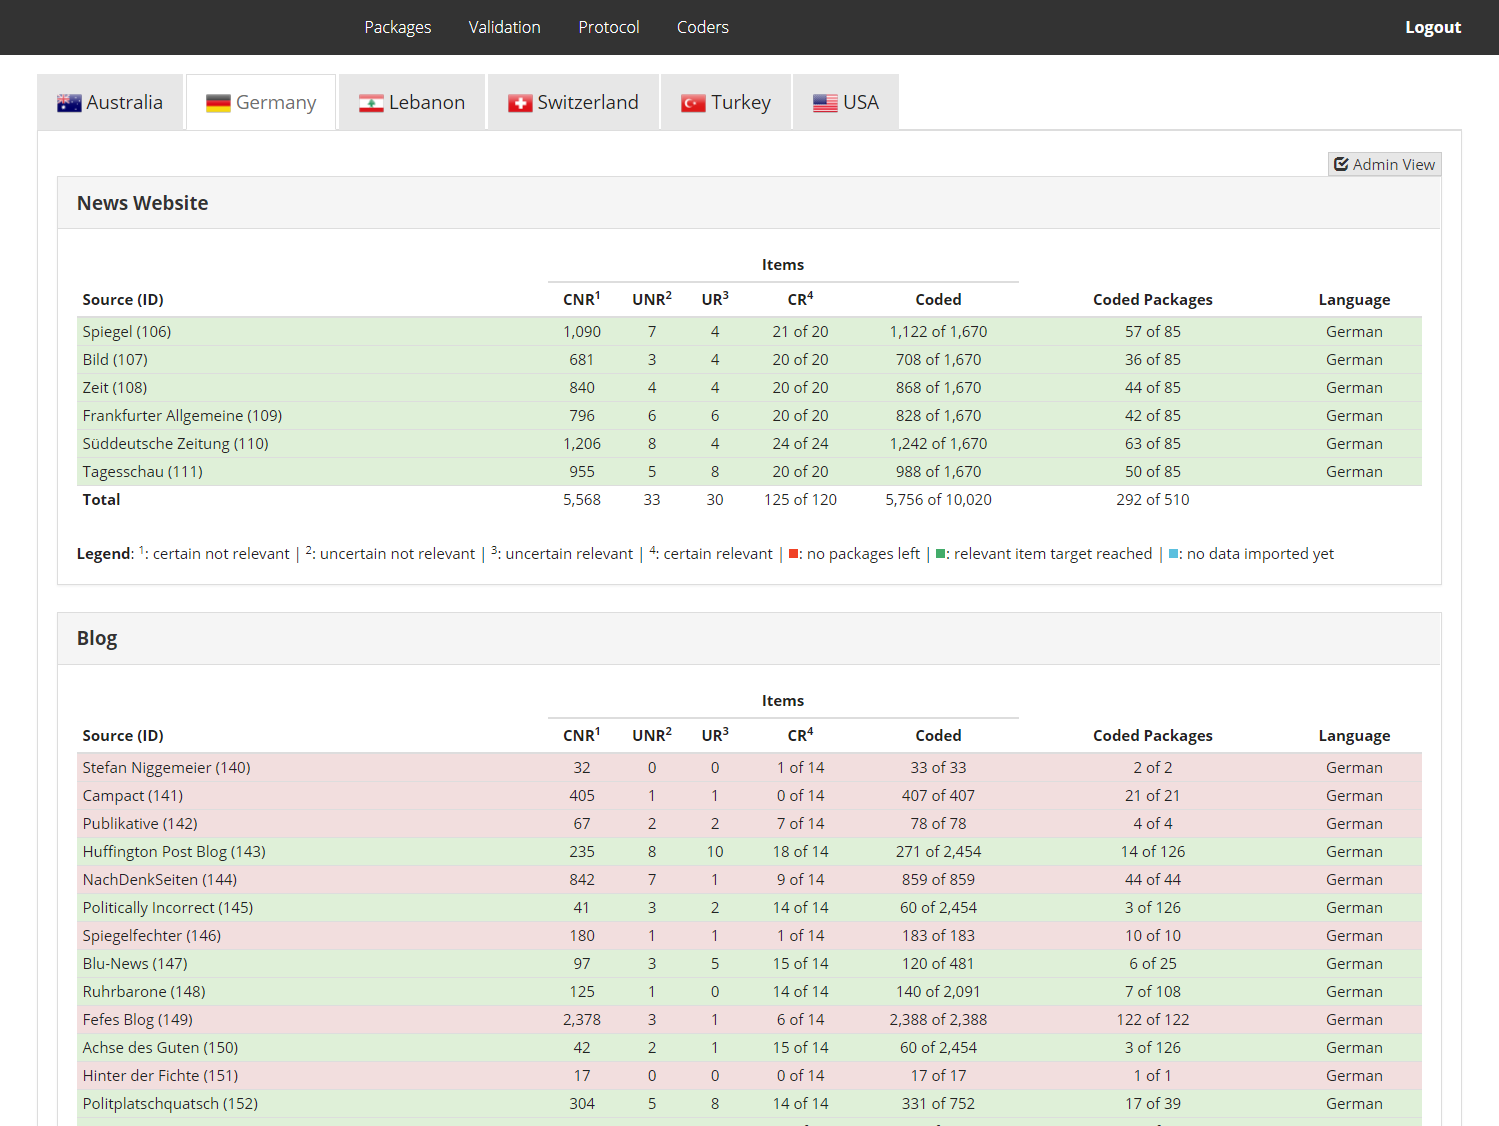Select Tagesschau (111) source

click(749, 471)
